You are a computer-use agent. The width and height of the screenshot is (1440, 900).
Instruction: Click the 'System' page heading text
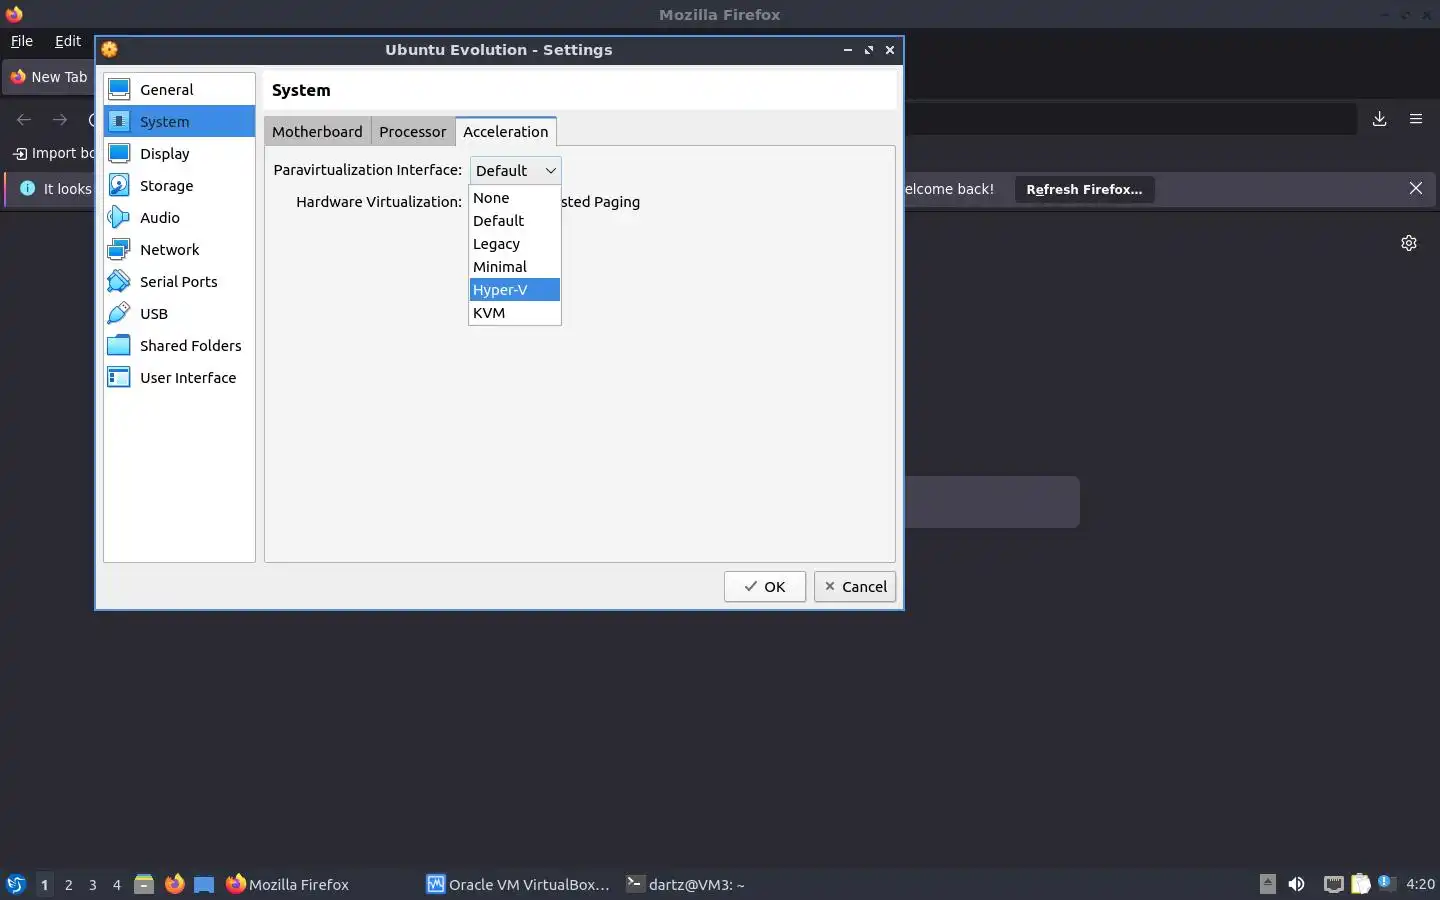[301, 90]
